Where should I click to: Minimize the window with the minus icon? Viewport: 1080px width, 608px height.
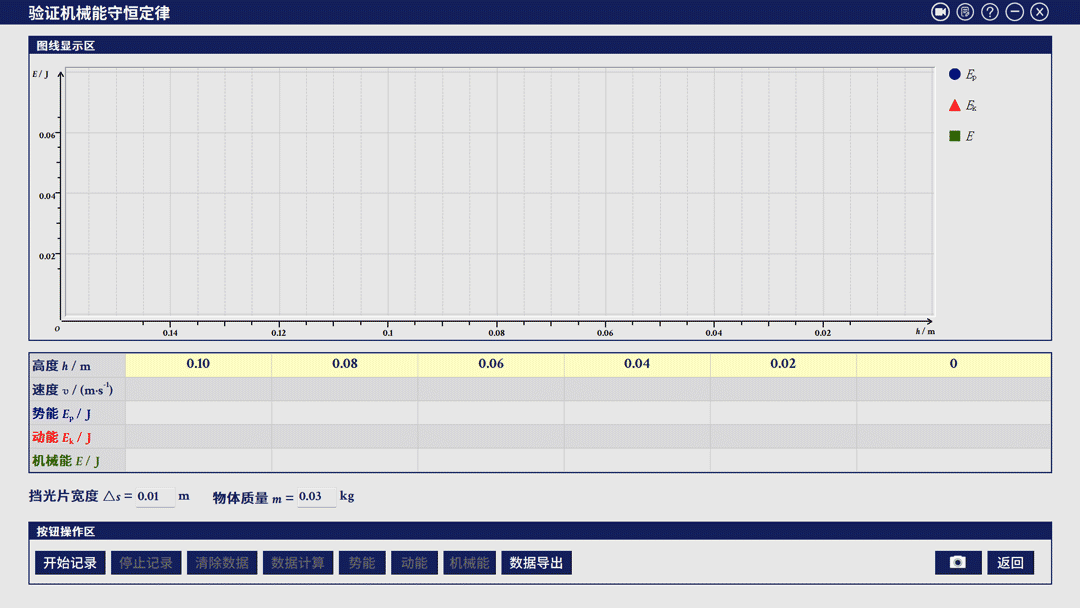pos(1015,12)
